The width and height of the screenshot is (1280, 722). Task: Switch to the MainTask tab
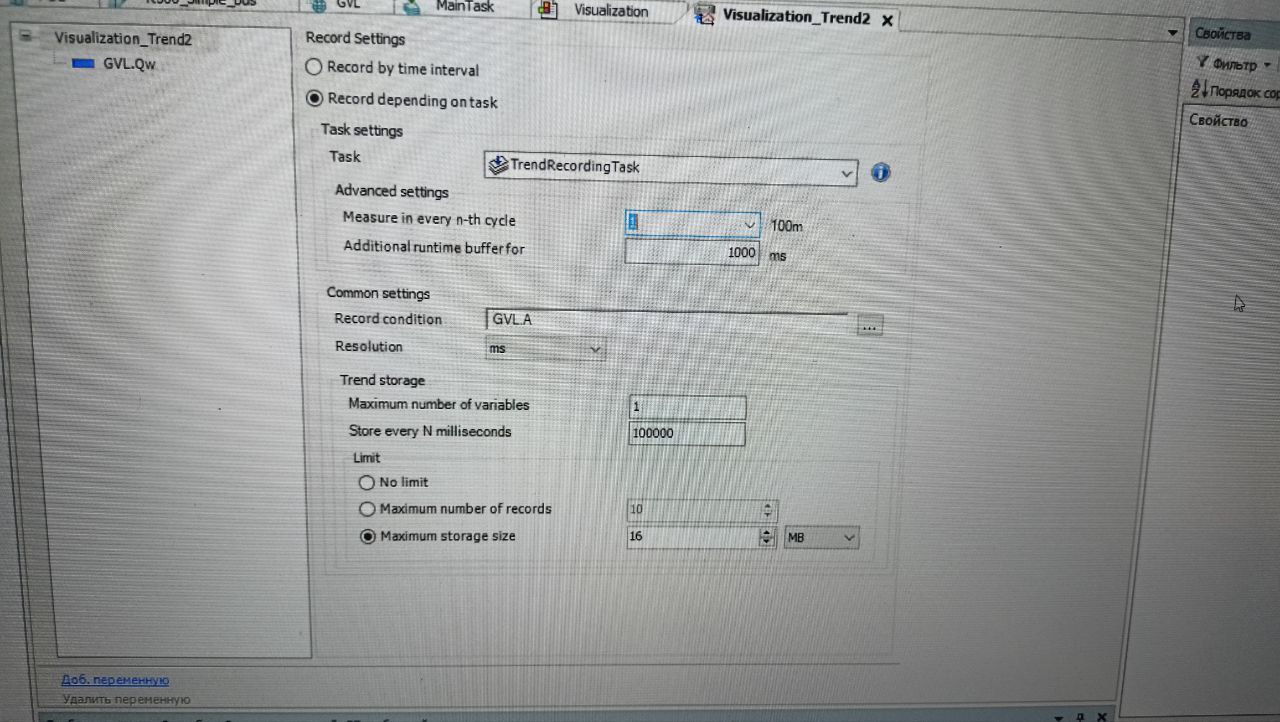(x=463, y=7)
